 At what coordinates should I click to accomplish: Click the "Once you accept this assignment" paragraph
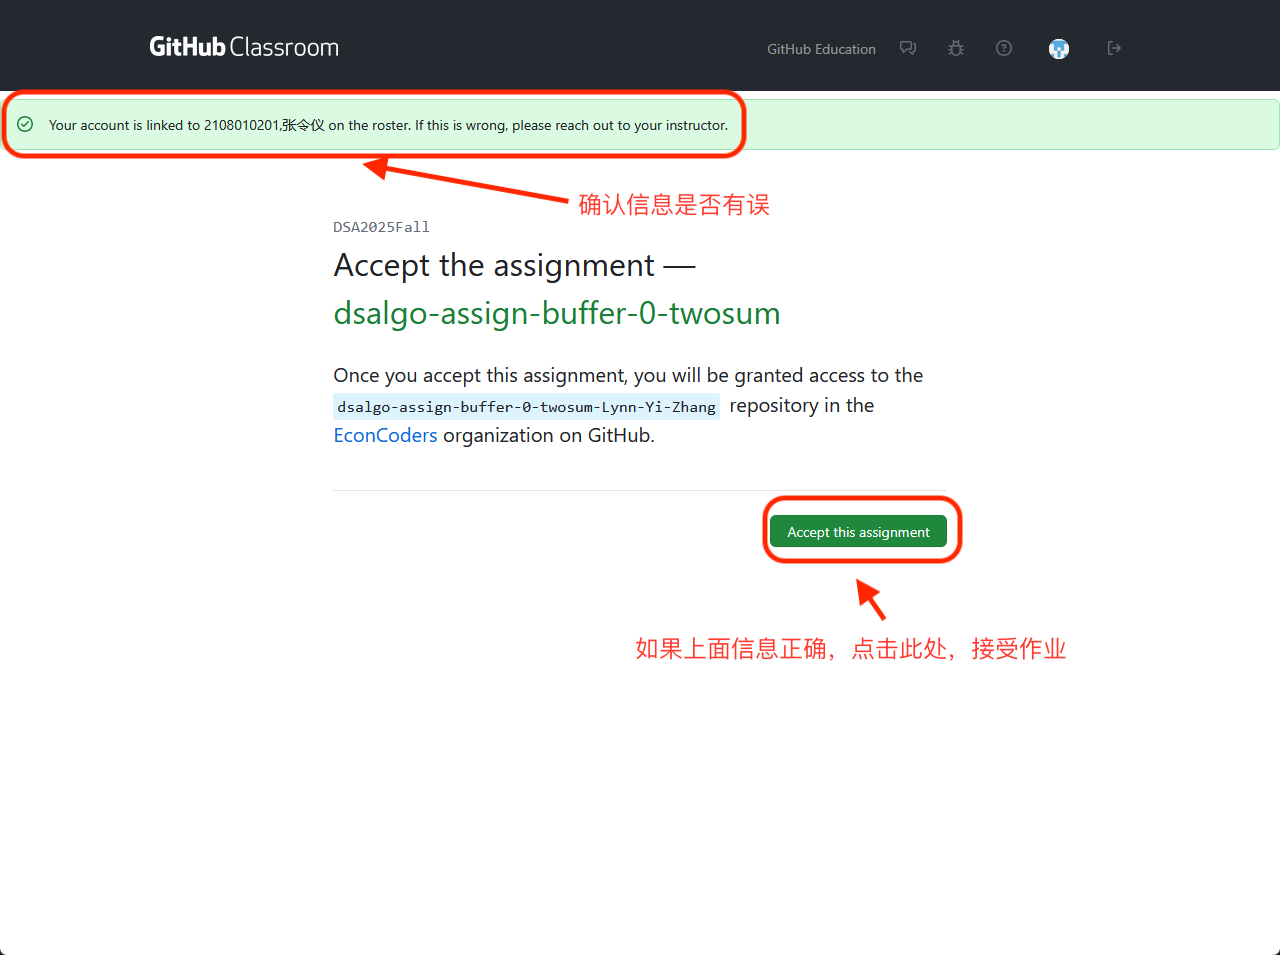pyautogui.click(x=628, y=376)
